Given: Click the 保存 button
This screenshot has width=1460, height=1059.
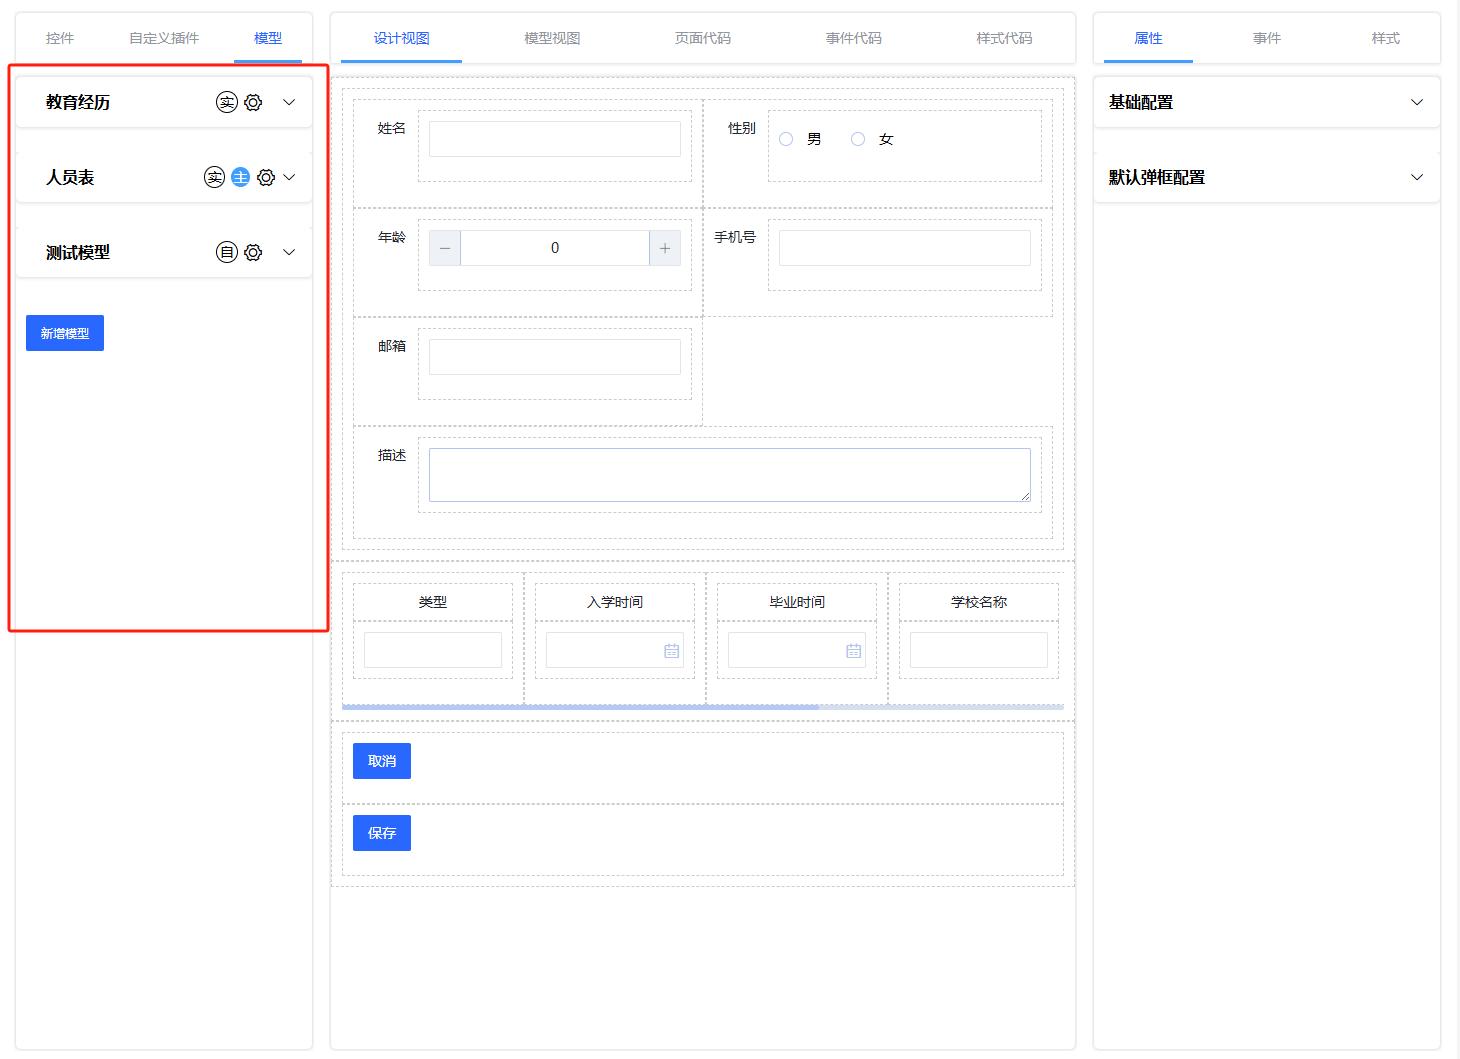Looking at the screenshot, I should 382,833.
